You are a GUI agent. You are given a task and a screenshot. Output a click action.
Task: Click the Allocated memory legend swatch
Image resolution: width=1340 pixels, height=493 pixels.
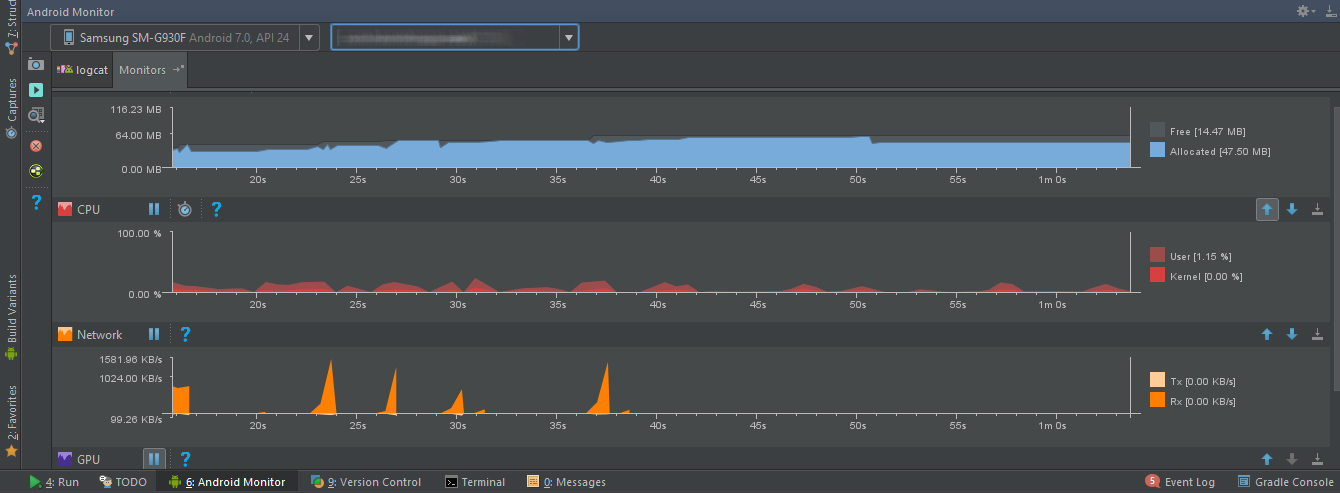point(1158,150)
